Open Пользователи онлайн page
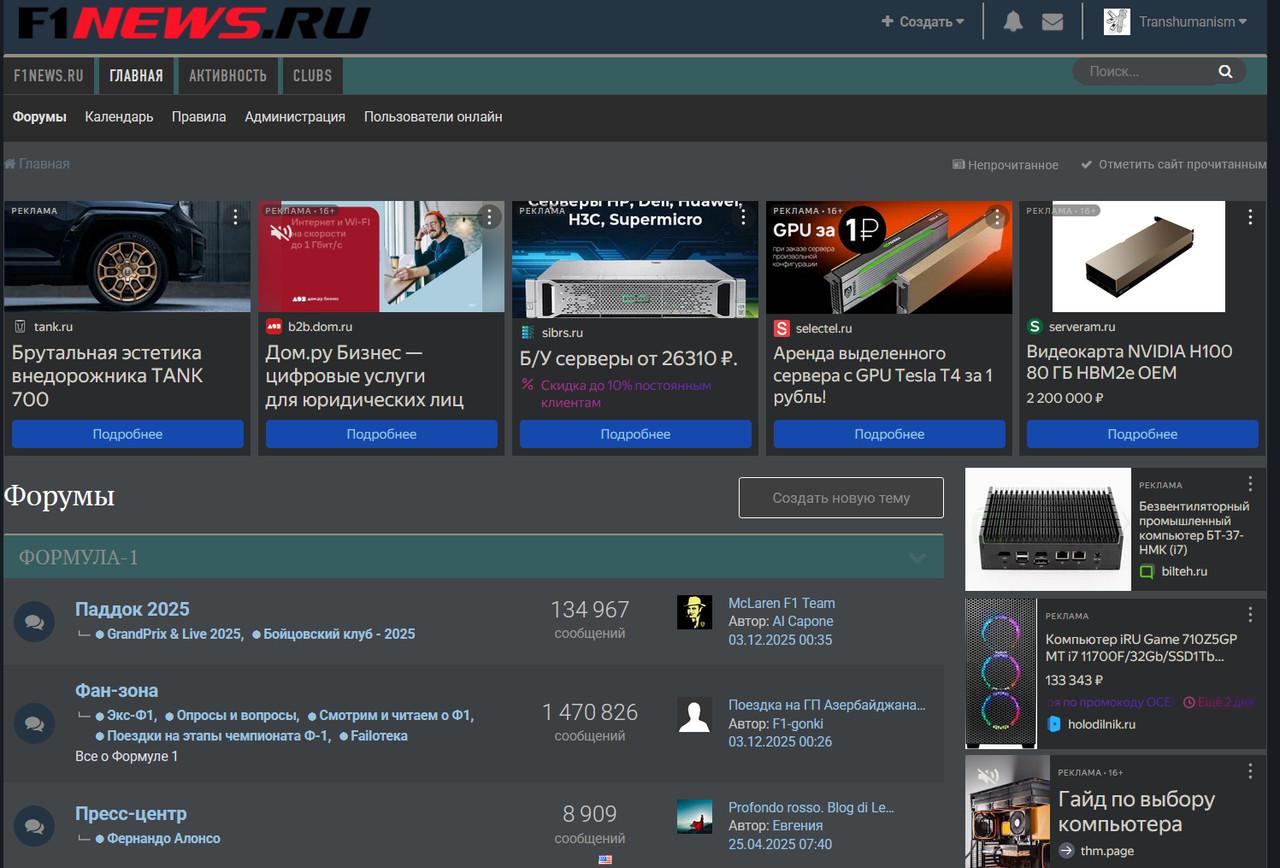Viewport: 1280px width, 868px height. 433,117
